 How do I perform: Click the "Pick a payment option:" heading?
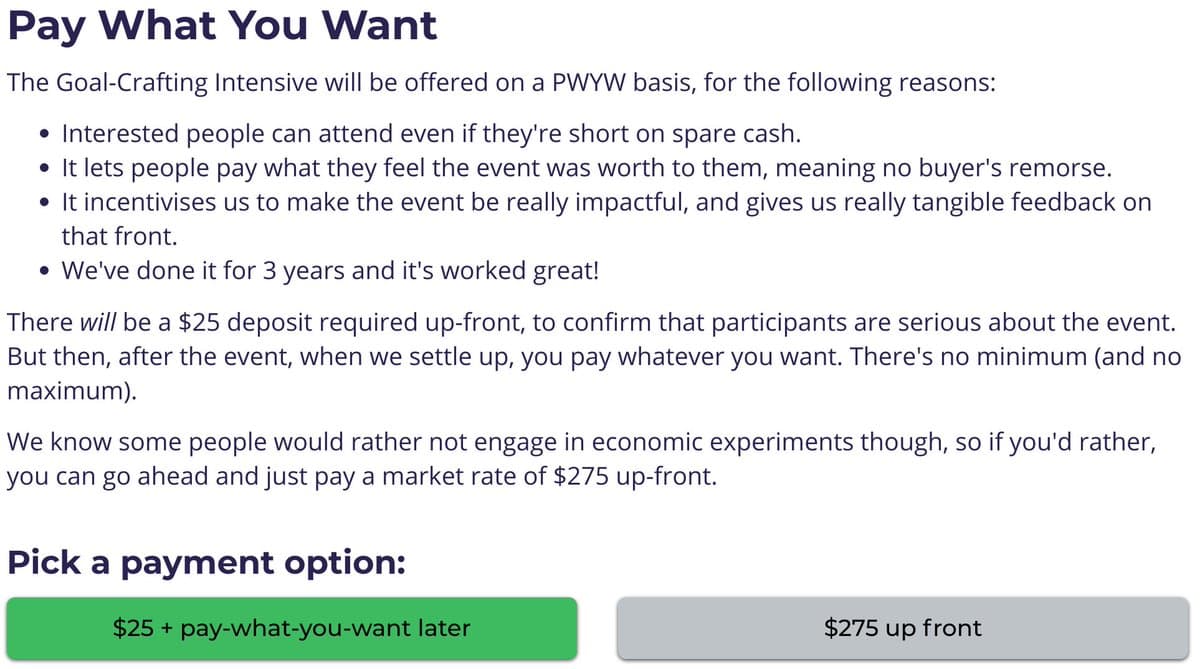[206, 561]
